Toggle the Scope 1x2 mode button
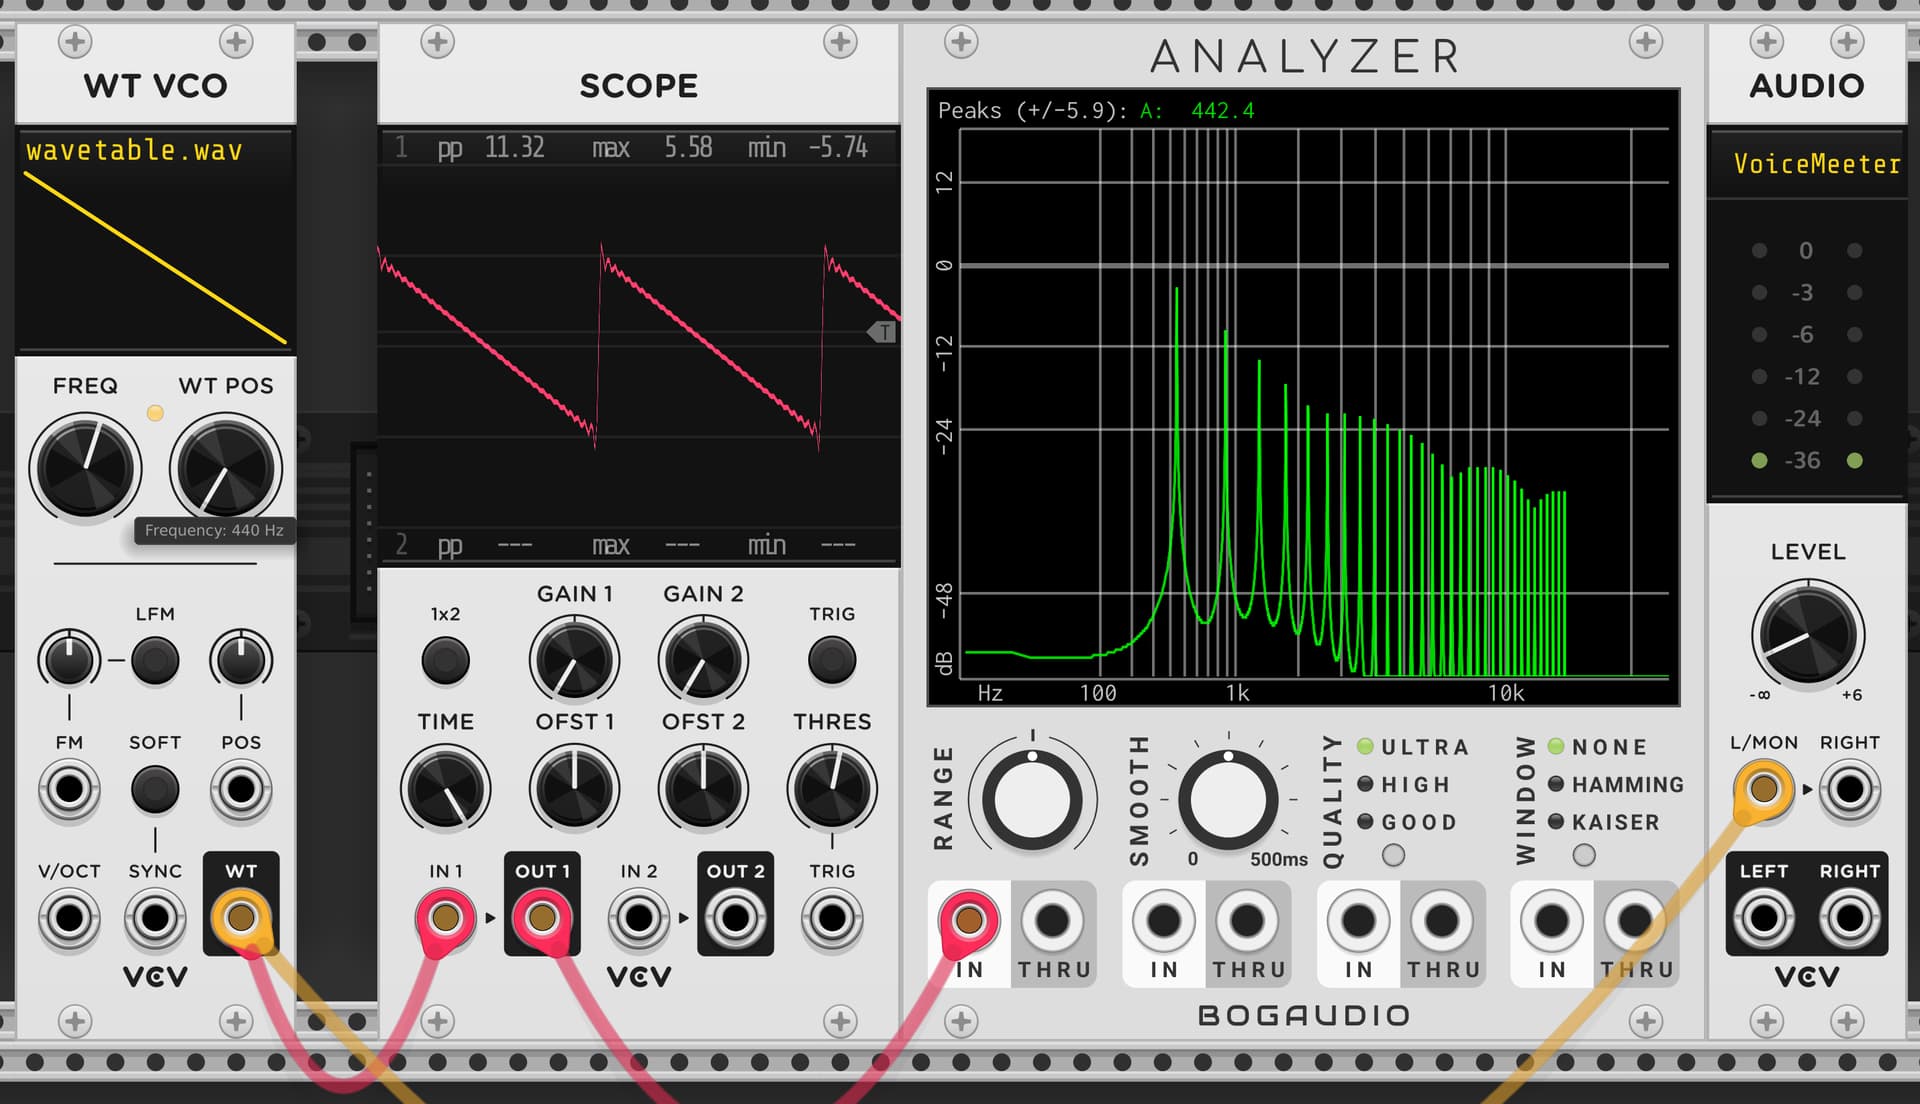Screen dimensions: 1920x1104 (446, 660)
